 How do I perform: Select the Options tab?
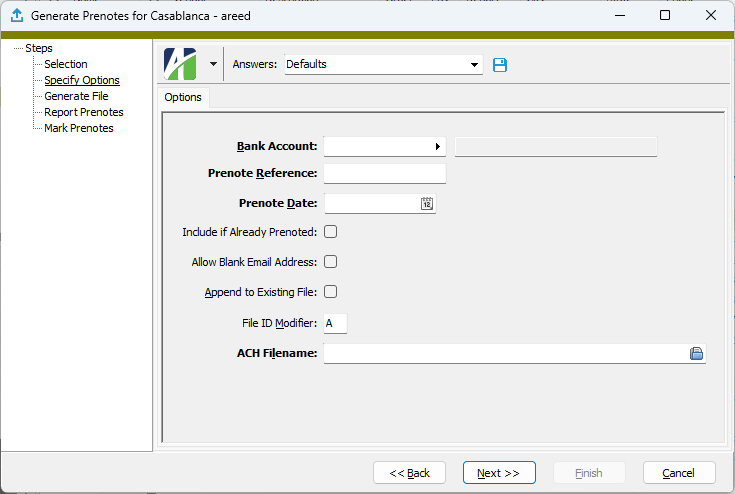click(183, 97)
